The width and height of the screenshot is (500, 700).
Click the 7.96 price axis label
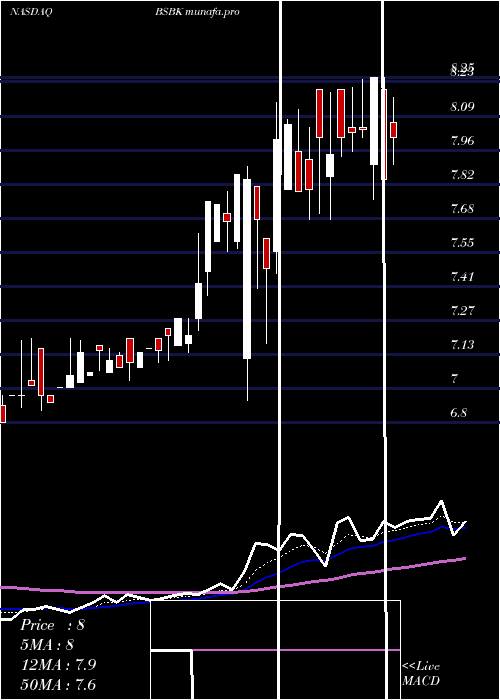[462, 141]
